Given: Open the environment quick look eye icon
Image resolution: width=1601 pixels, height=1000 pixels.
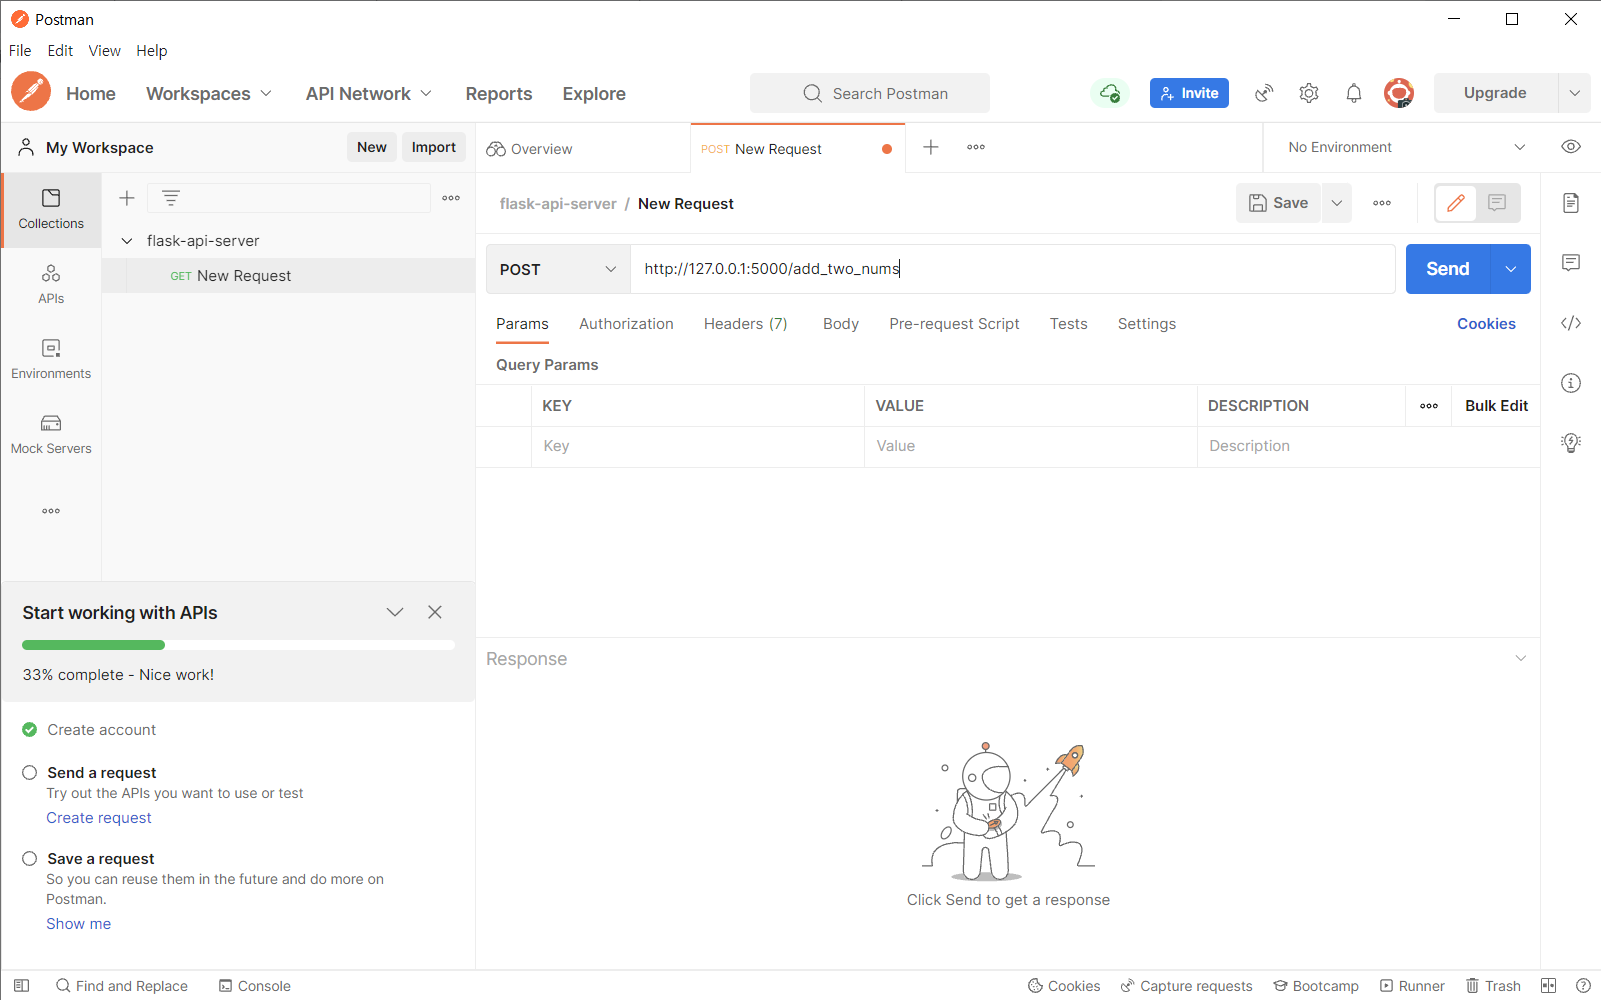Looking at the screenshot, I should [x=1571, y=147].
